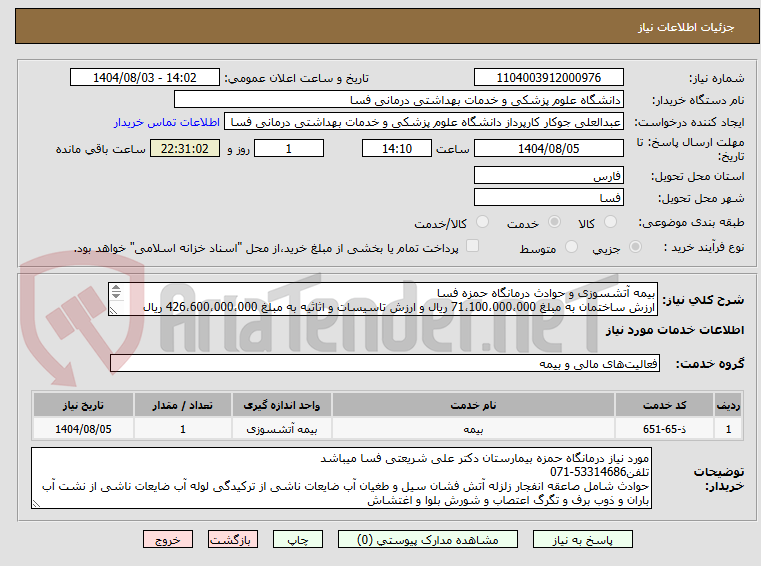Toggle the اسناد خزانه اسلامی payment checkbox
Viewport: 761px width, 566px height.
[472, 246]
